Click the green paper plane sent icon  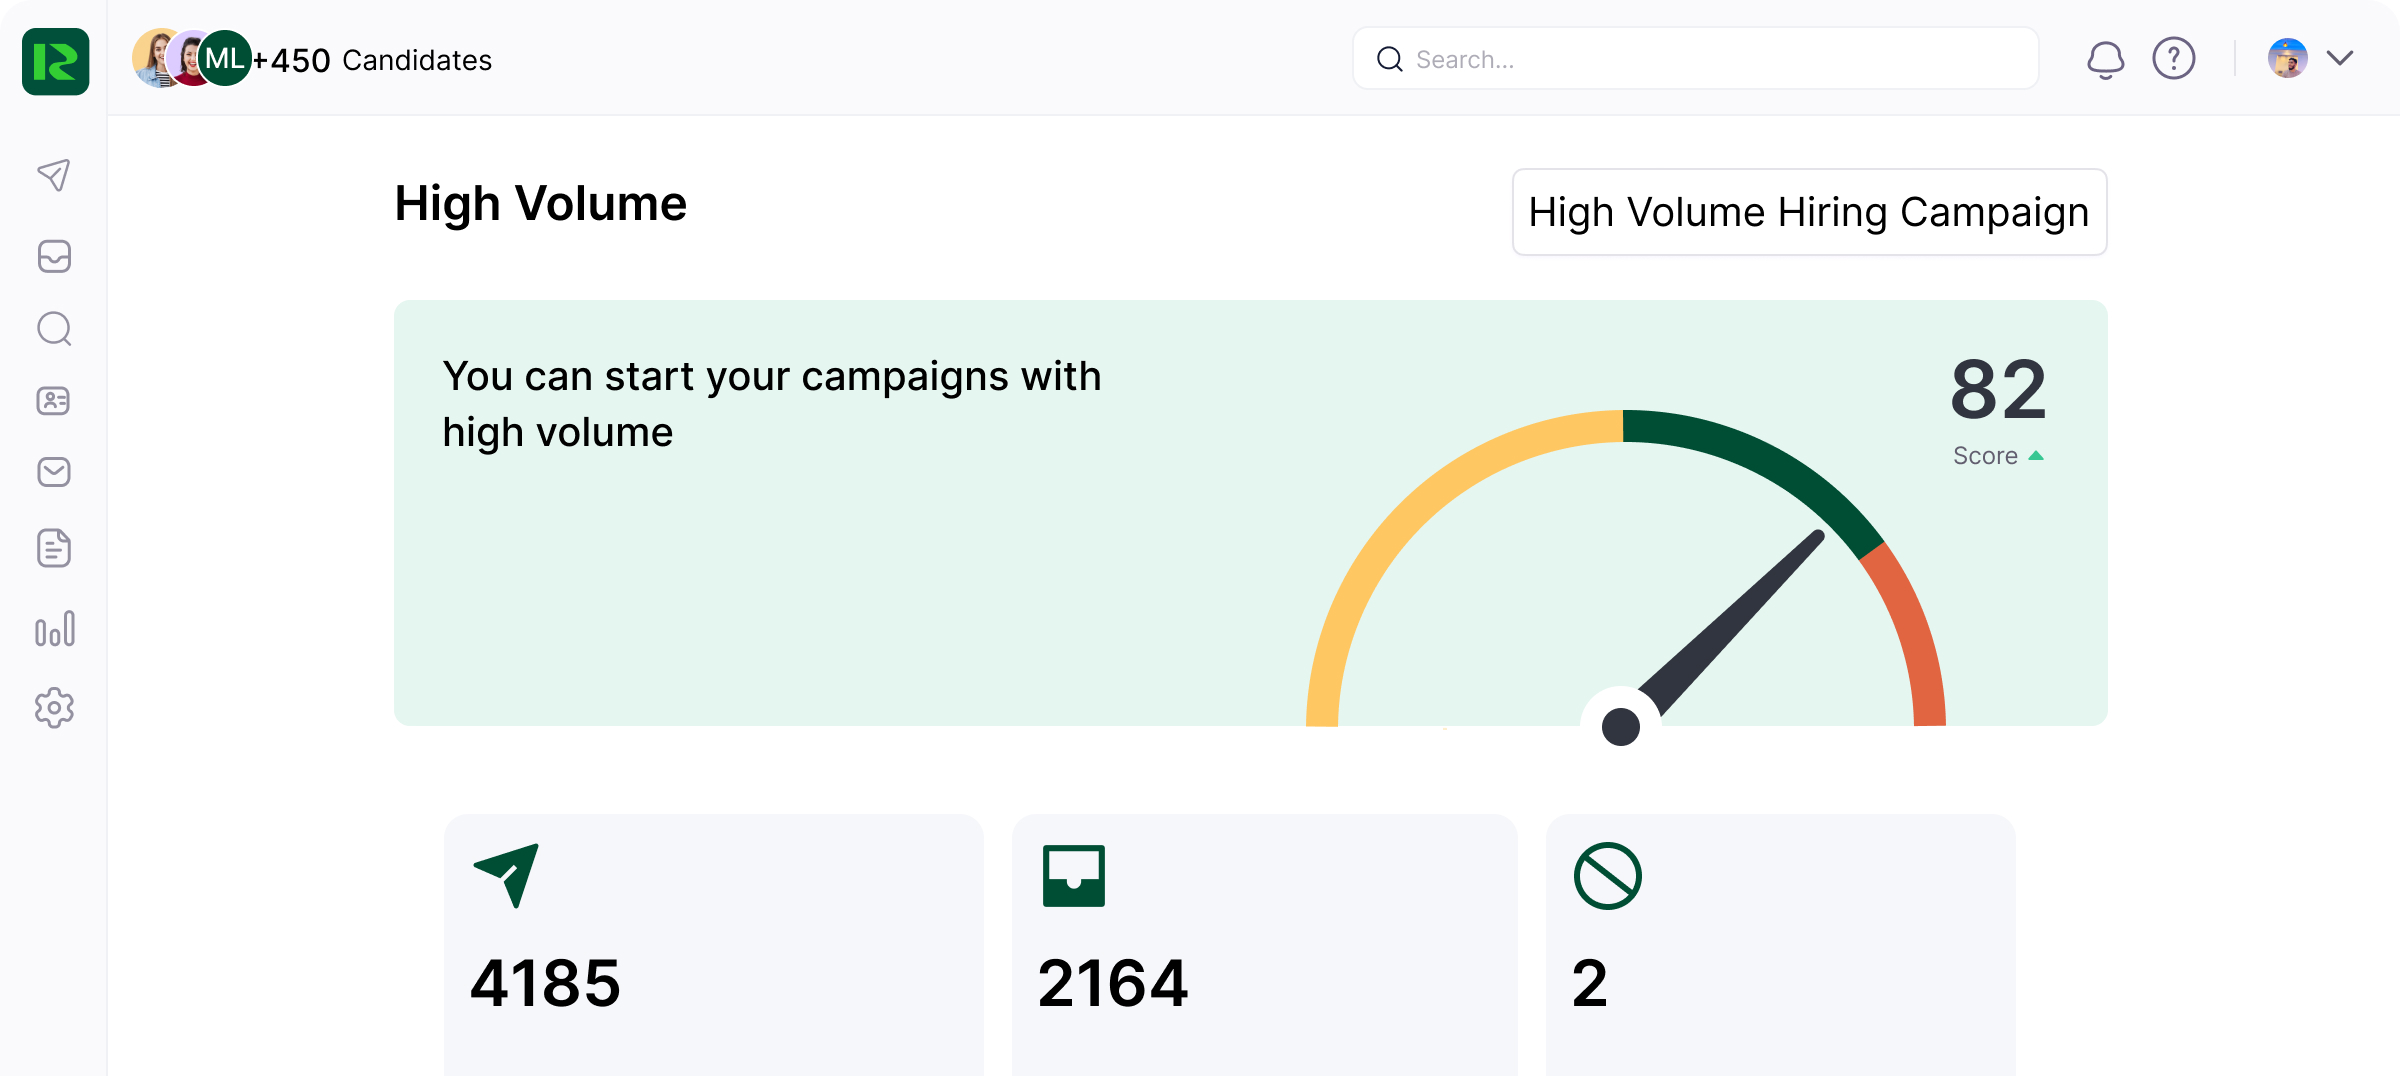pyautogui.click(x=506, y=875)
